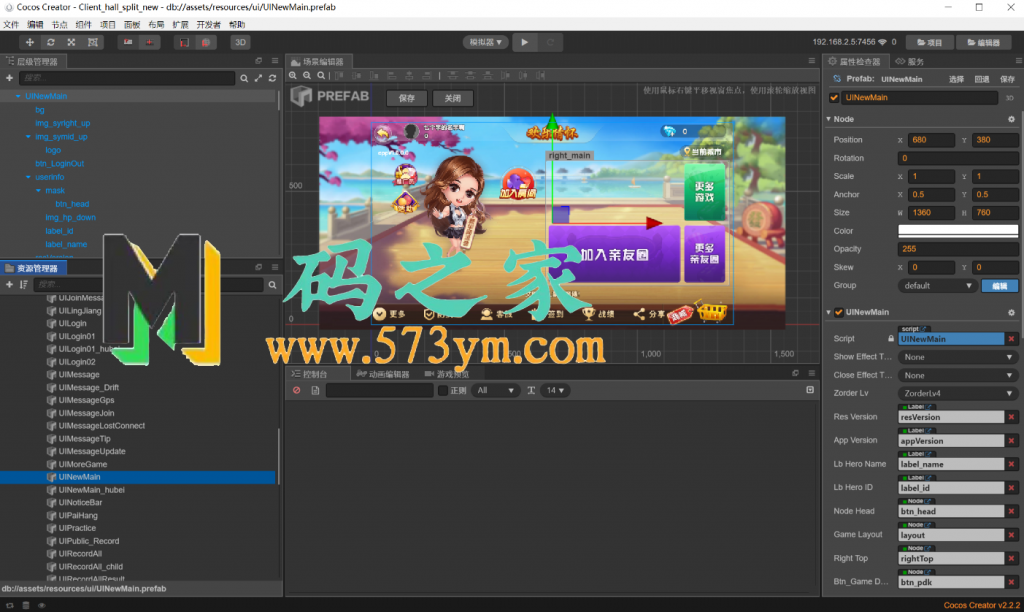Open the Node section gear settings
This screenshot has width=1024, height=612.
point(1012,119)
